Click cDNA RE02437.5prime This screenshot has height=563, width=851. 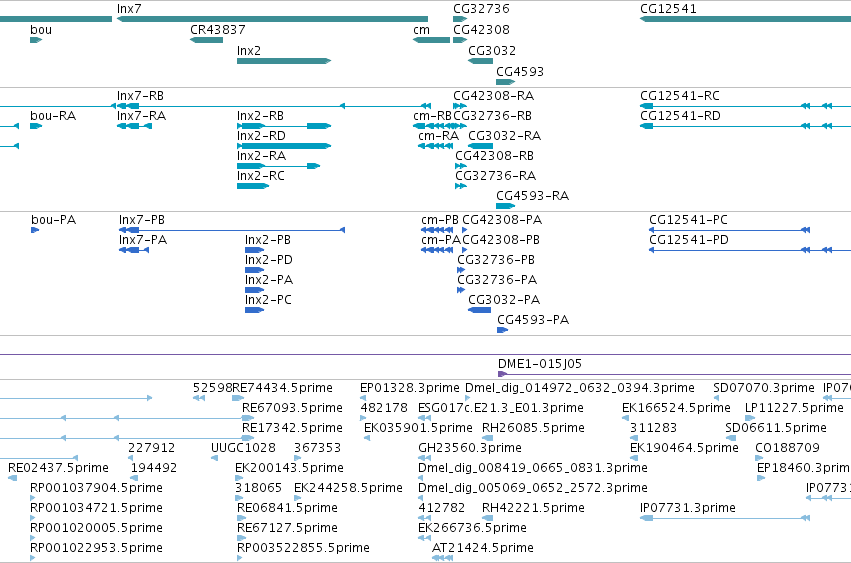(58, 468)
